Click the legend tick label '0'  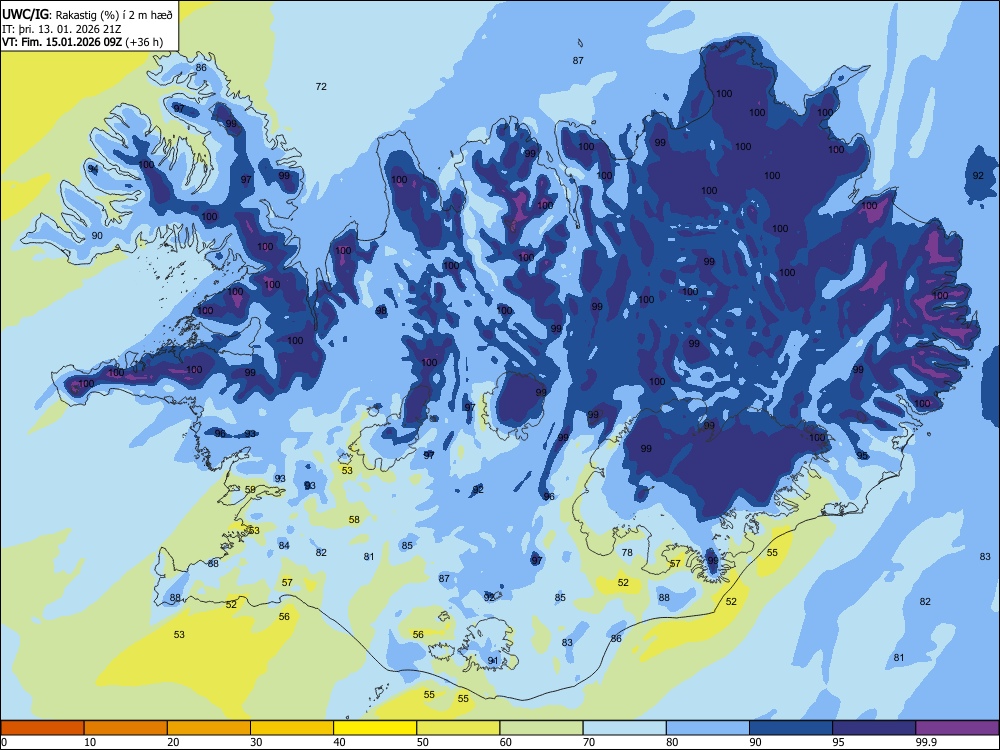(4, 742)
